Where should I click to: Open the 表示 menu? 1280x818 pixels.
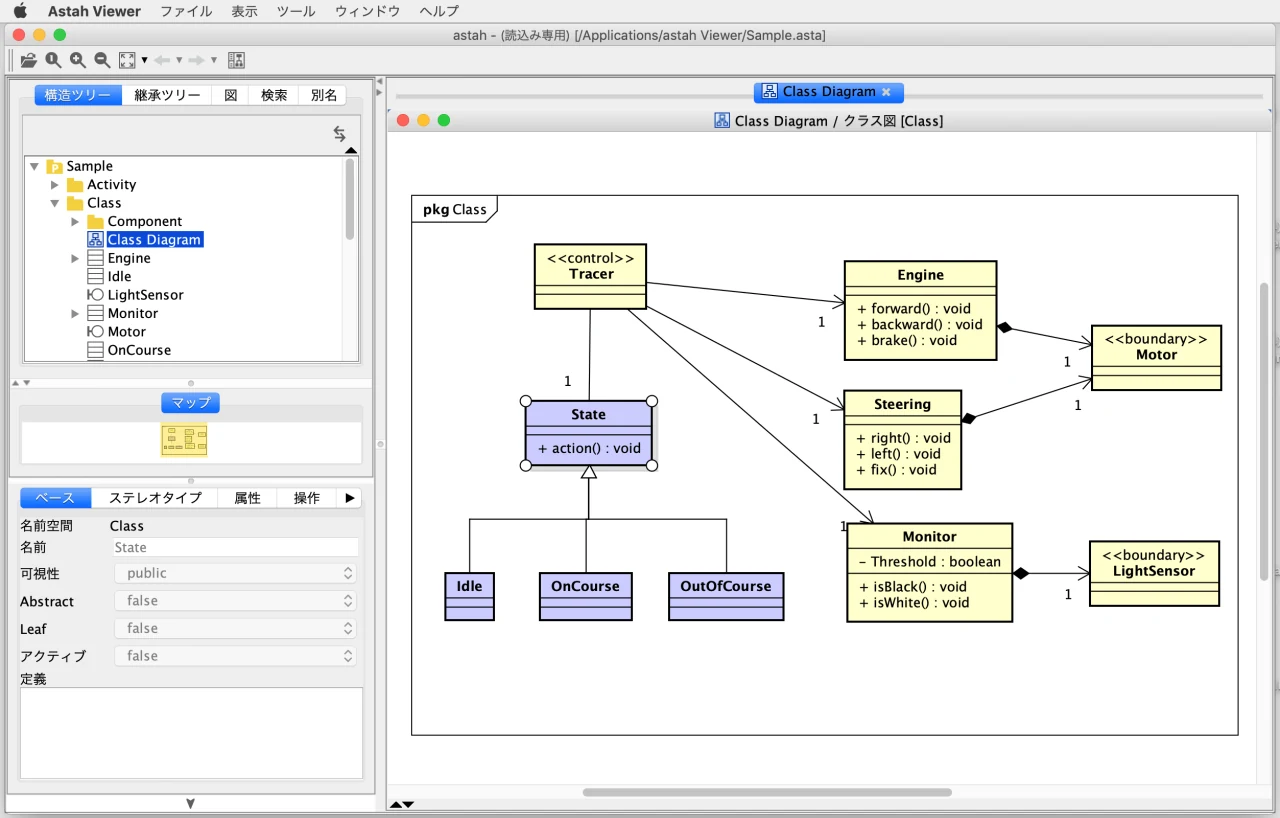pos(244,11)
